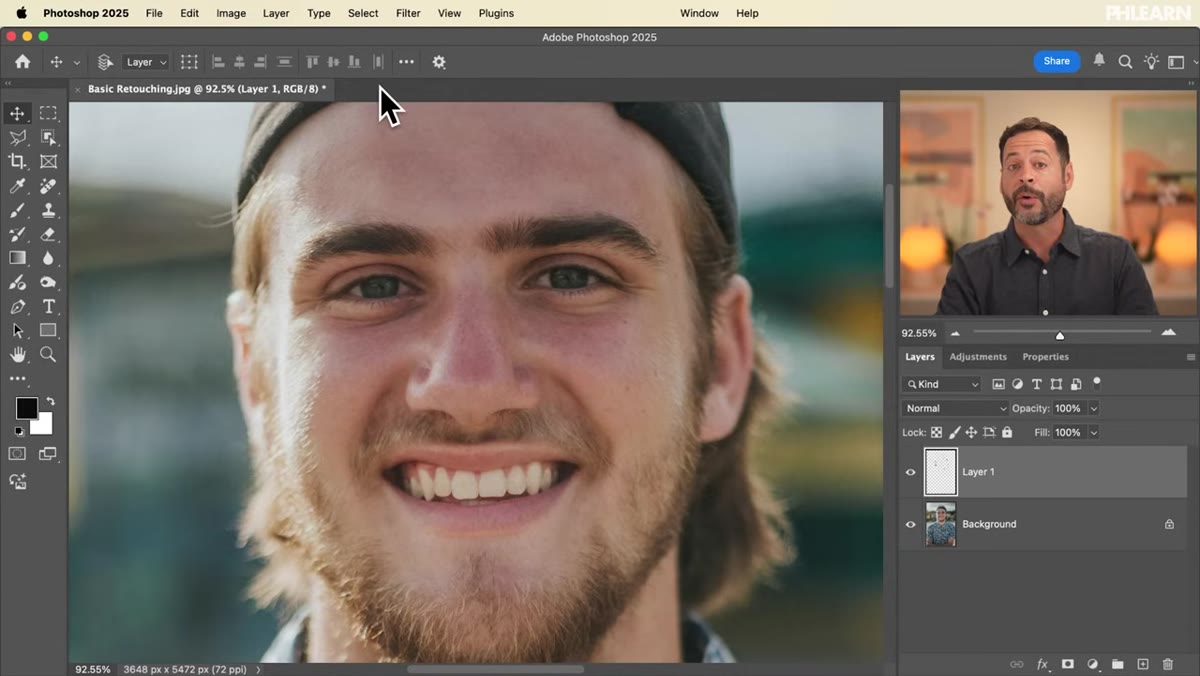
Task: Open the Filter menu
Action: point(408,13)
